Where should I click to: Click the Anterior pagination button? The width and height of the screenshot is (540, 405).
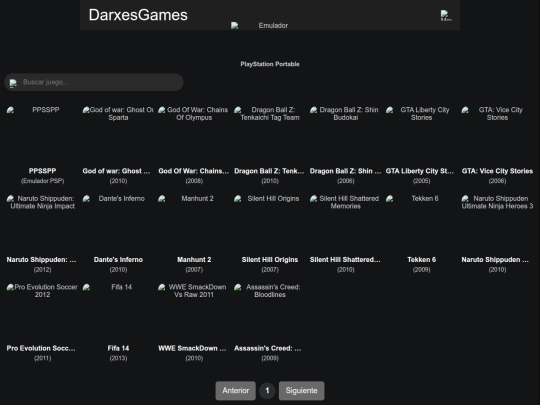coord(236,391)
